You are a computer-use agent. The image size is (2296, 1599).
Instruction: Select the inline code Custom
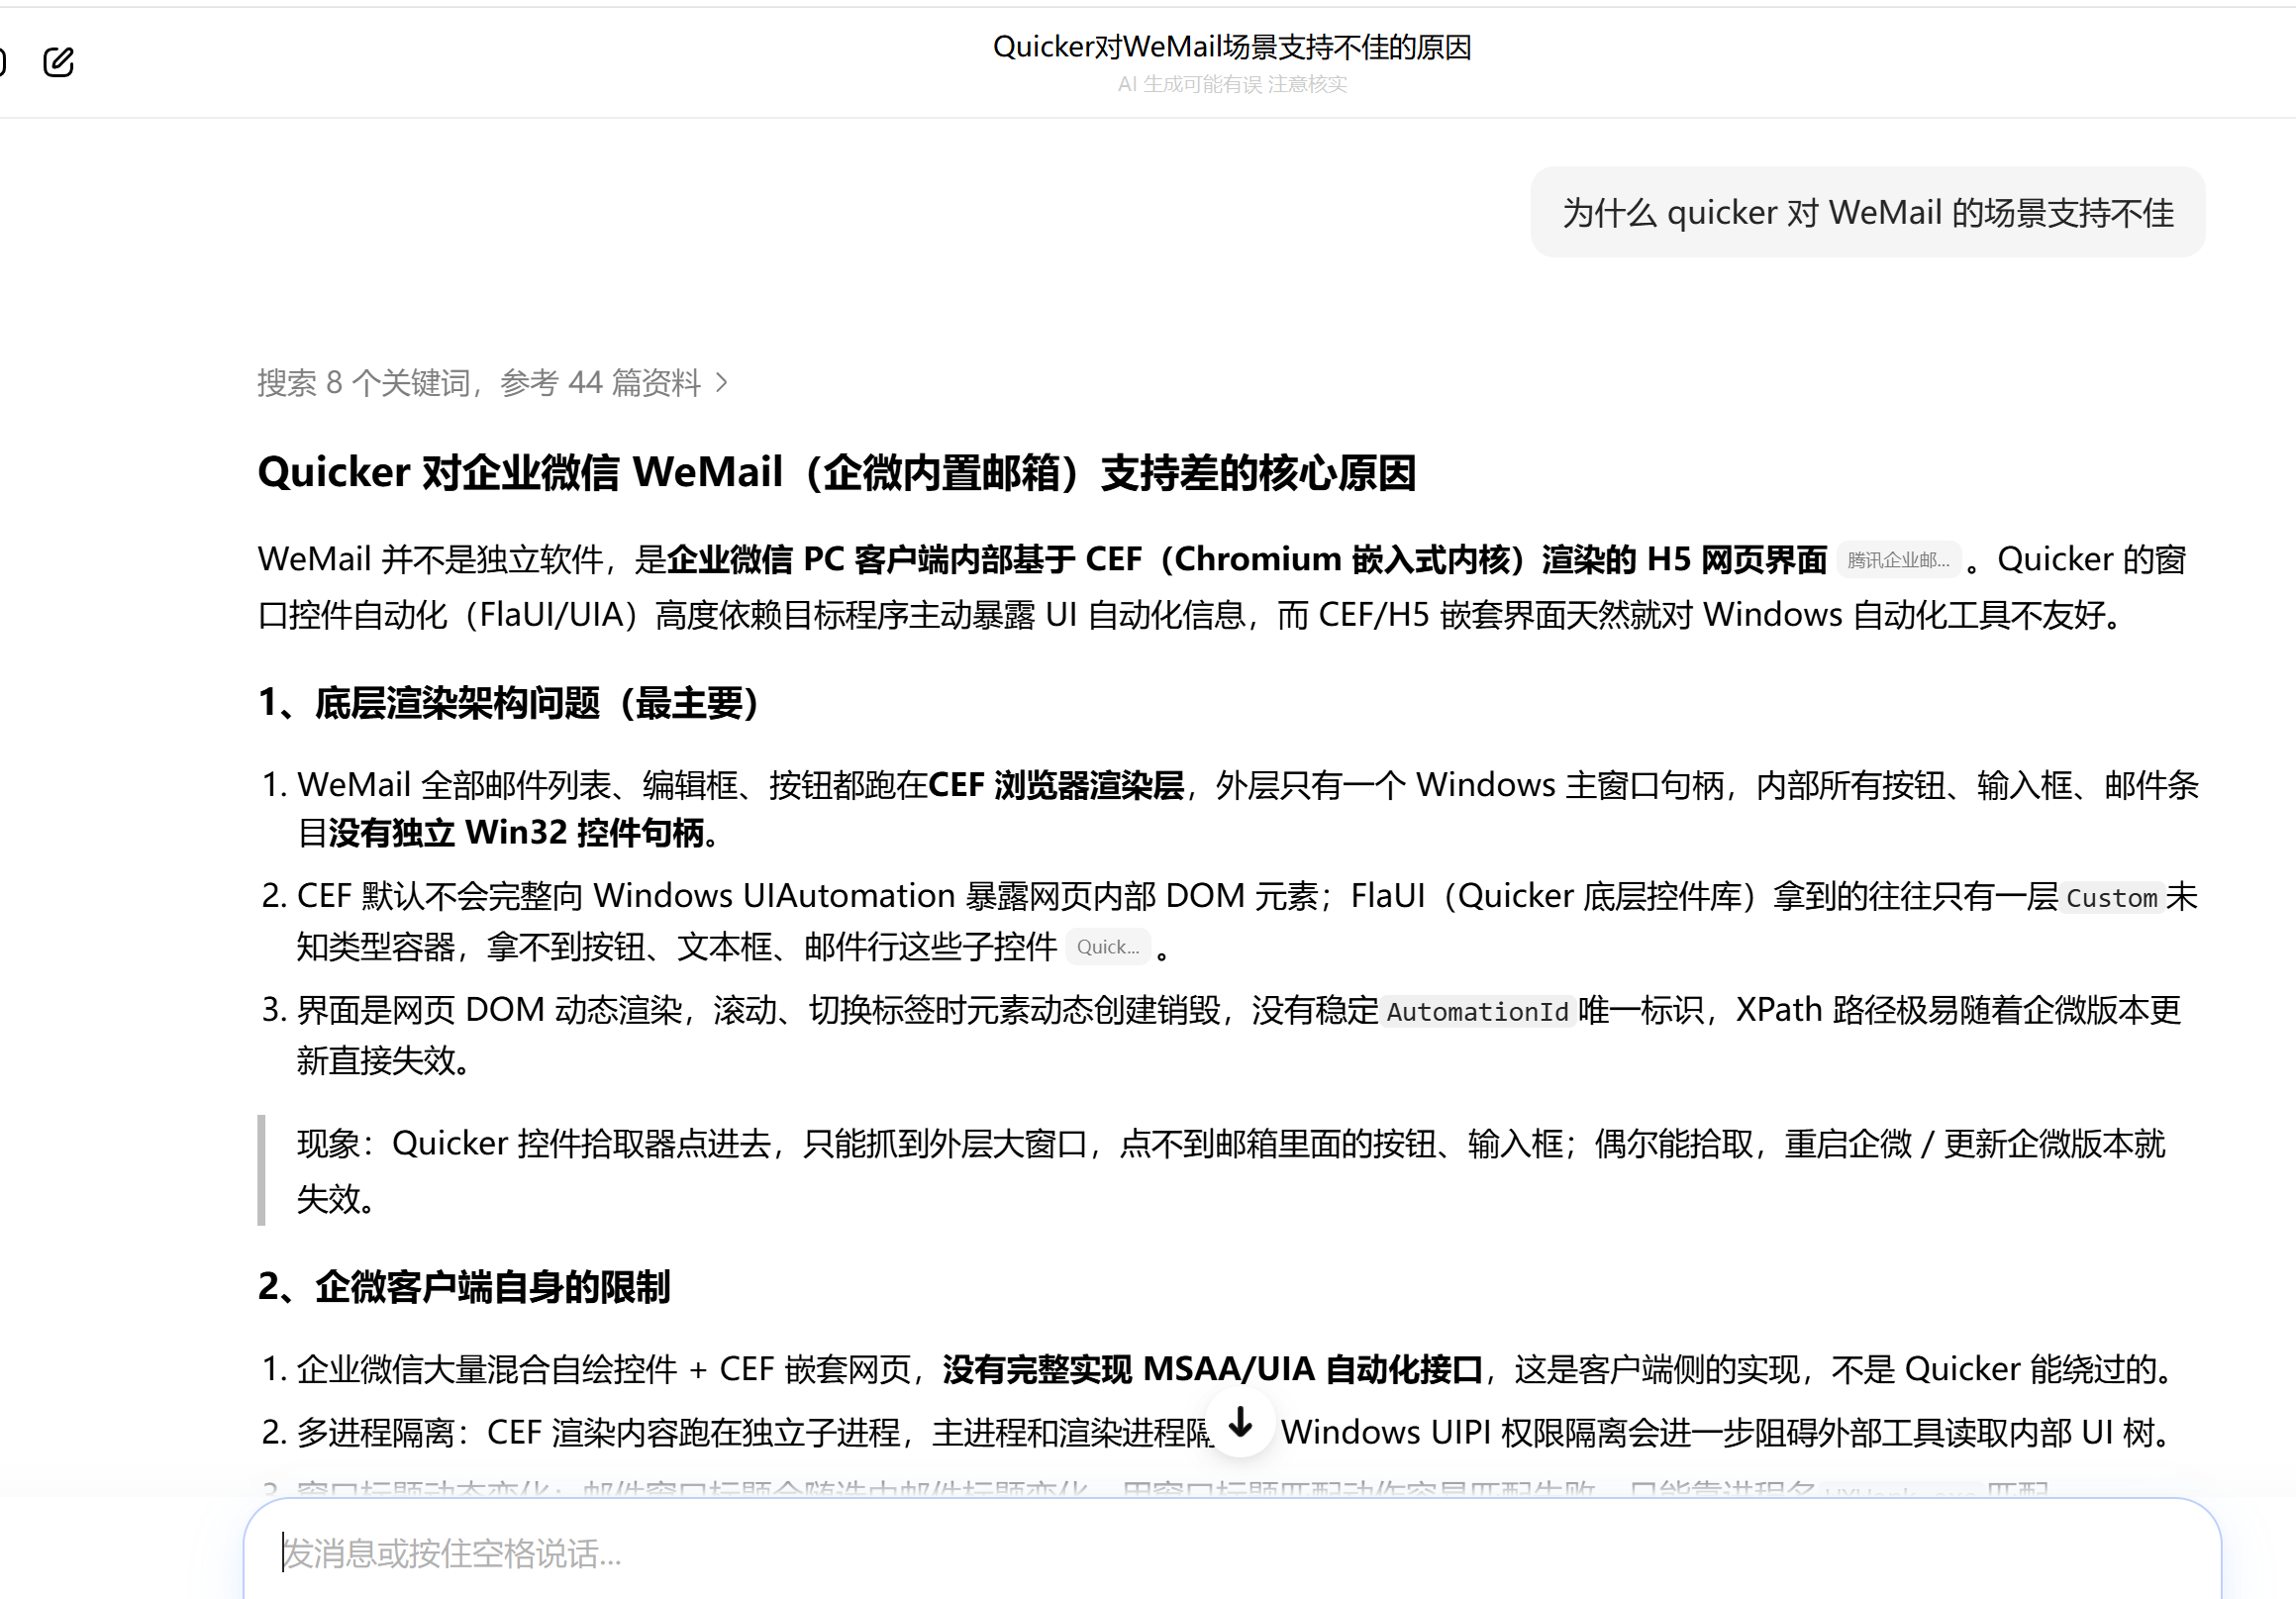click(x=2112, y=898)
